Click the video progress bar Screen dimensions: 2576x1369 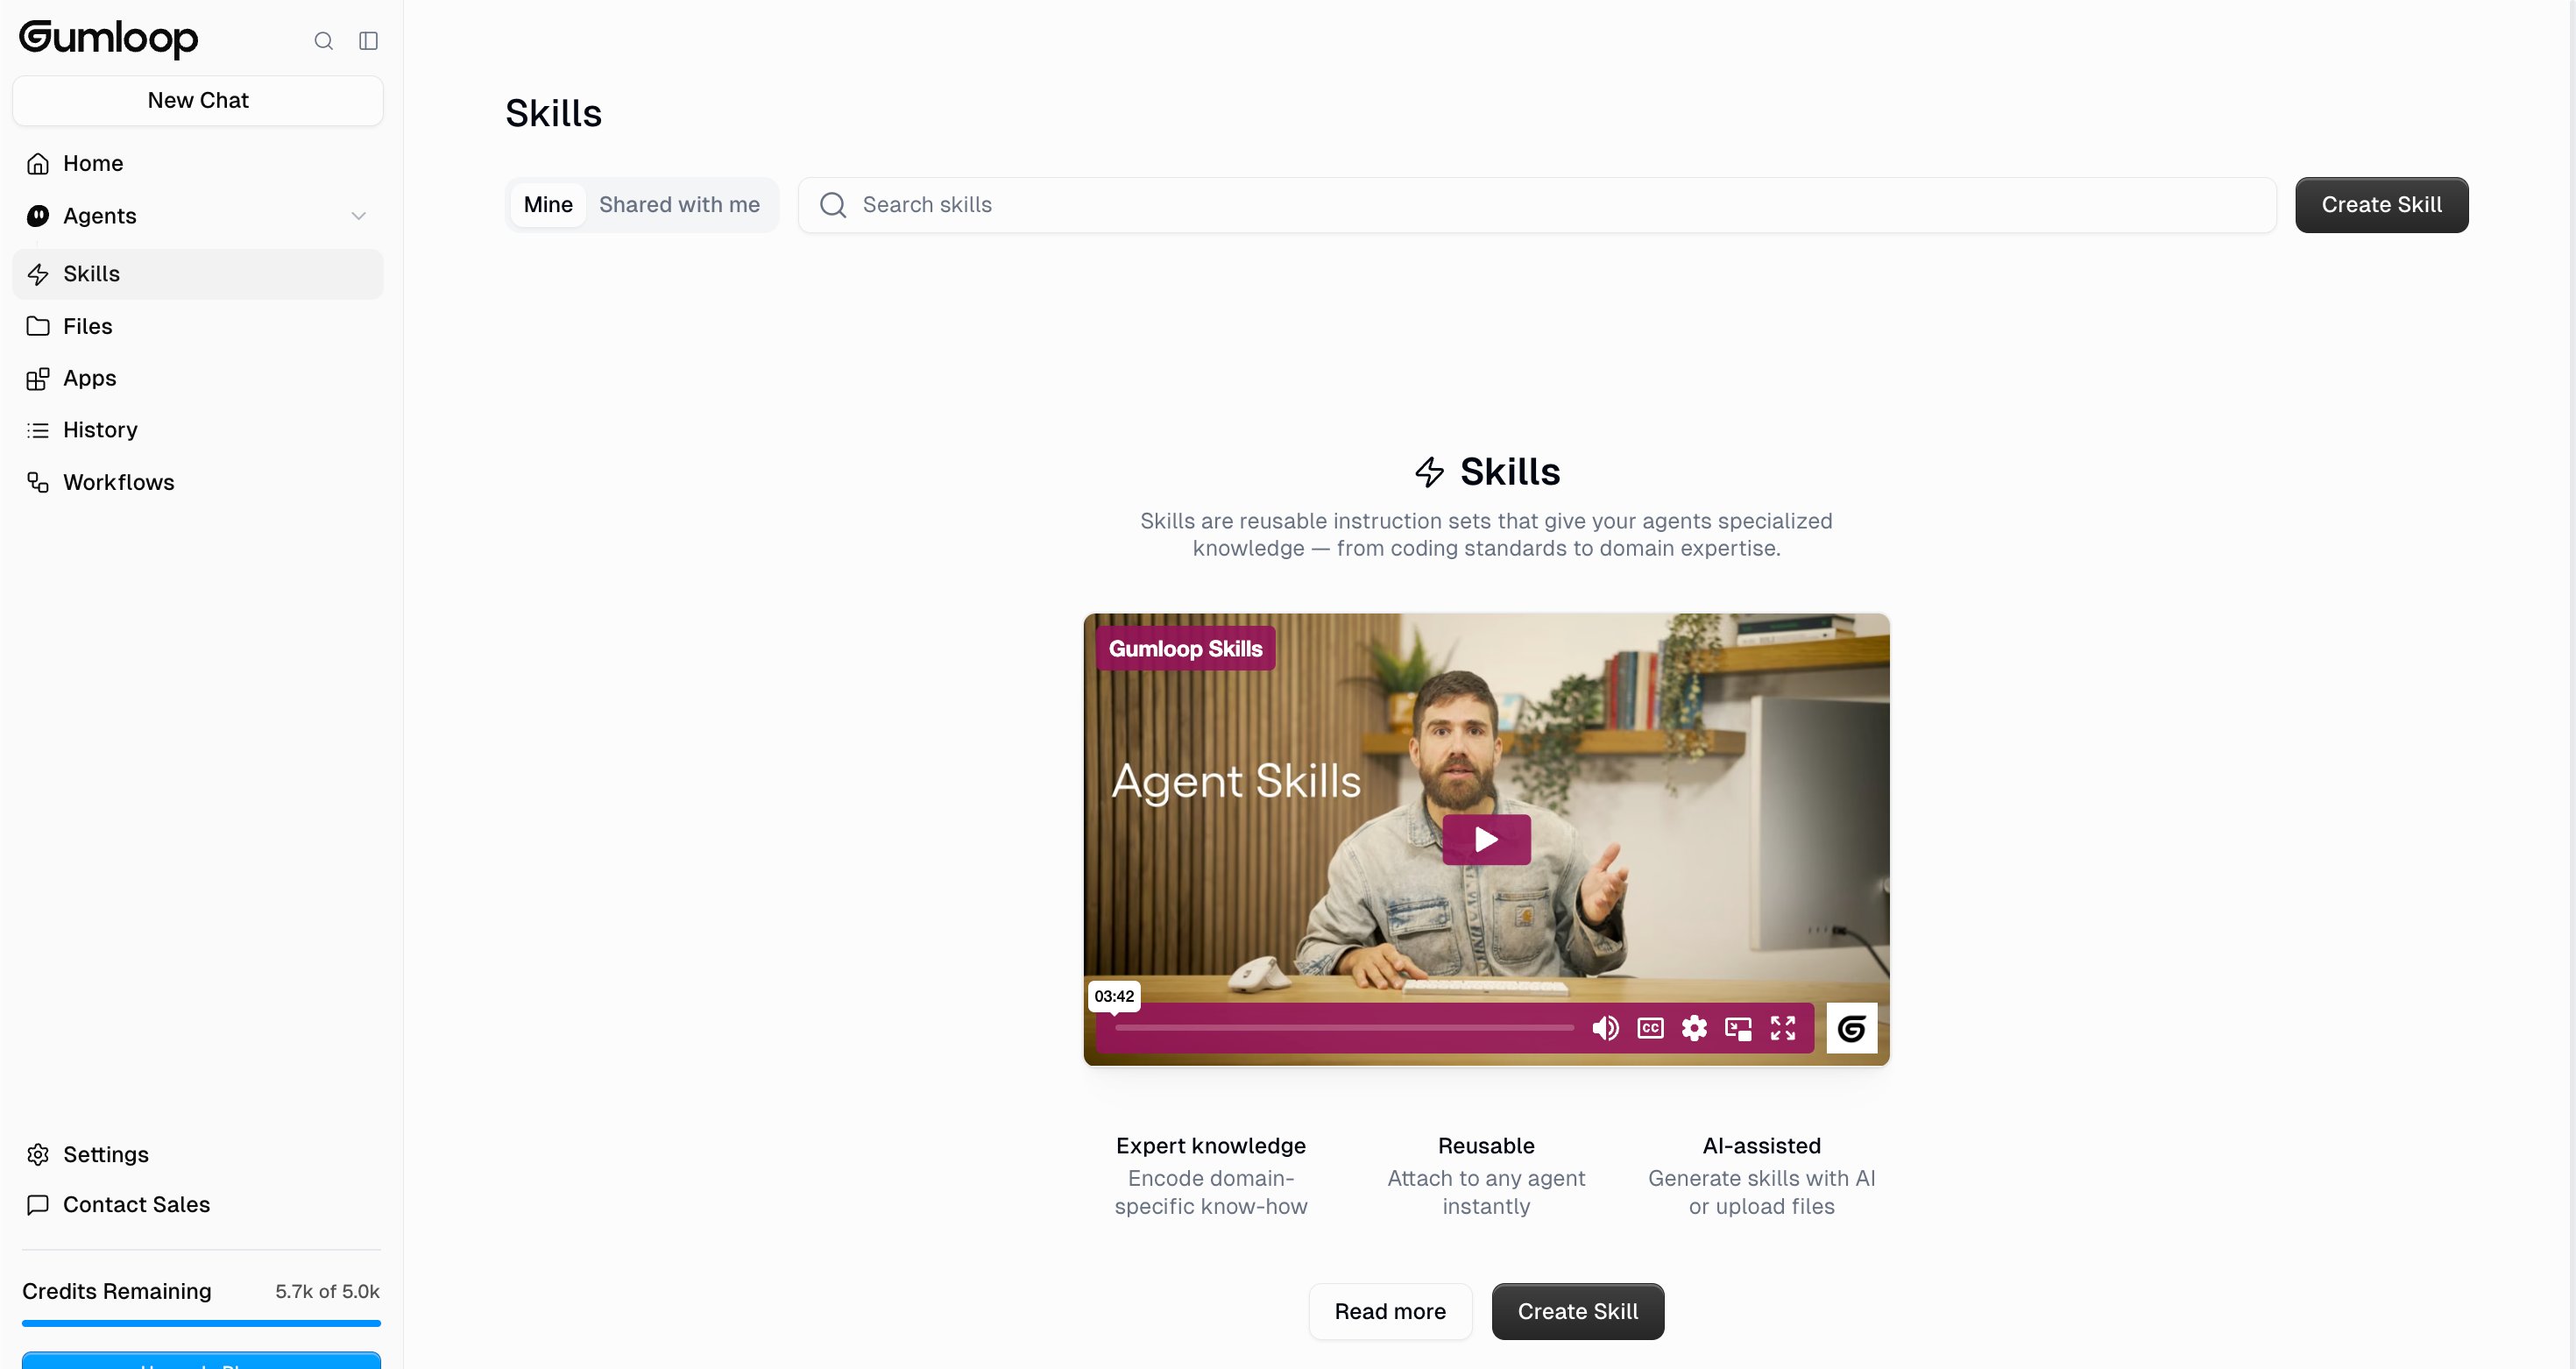(1344, 1028)
